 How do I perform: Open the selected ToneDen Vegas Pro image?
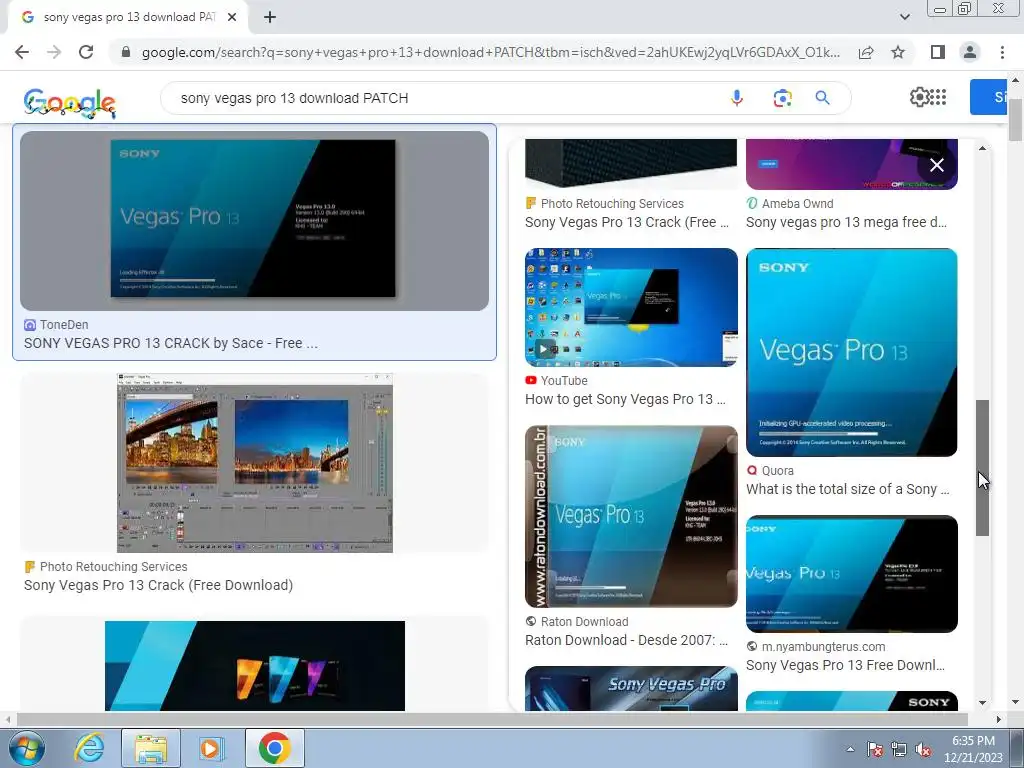coord(254,220)
